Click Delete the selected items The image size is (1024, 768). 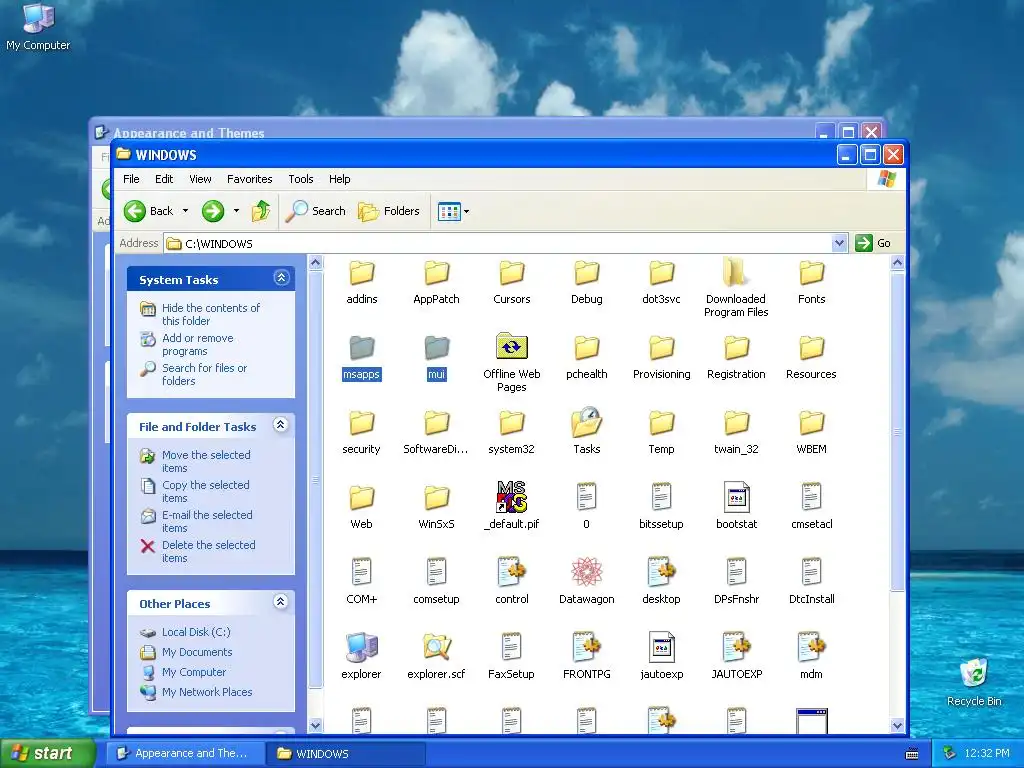point(208,551)
